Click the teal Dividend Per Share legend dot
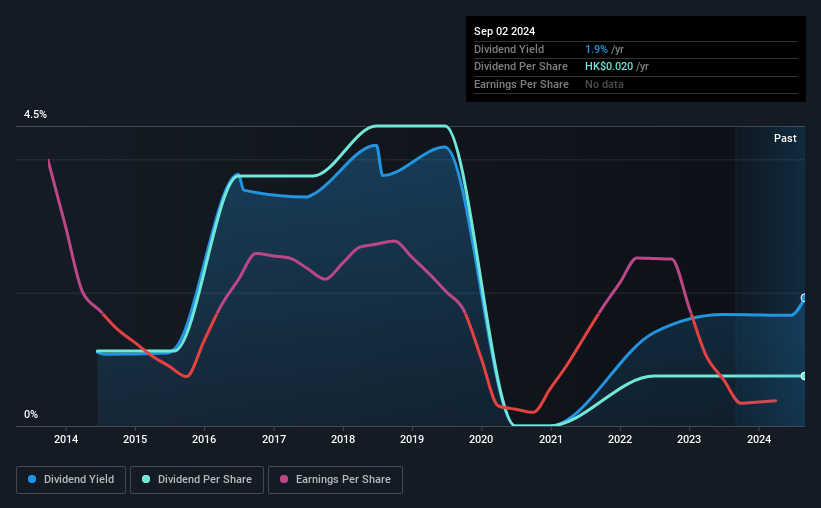Image resolution: width=821 pixels, height=508 pixels. tap(146, 479)
